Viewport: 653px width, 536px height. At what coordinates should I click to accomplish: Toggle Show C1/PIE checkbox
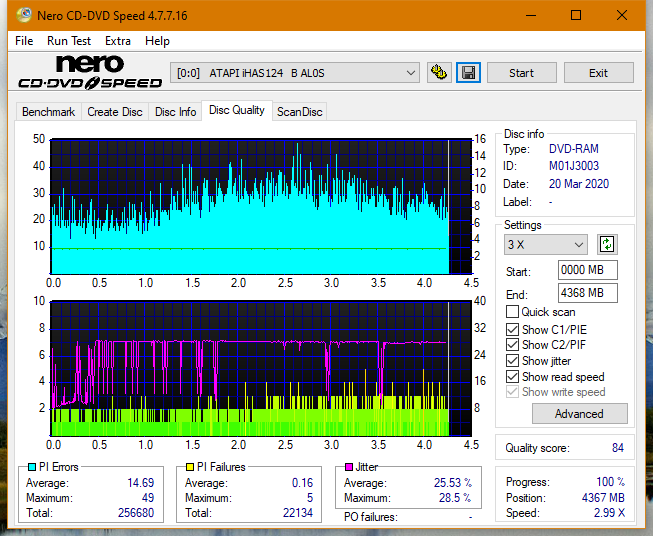pyautogui.click(x=512, y=329)
